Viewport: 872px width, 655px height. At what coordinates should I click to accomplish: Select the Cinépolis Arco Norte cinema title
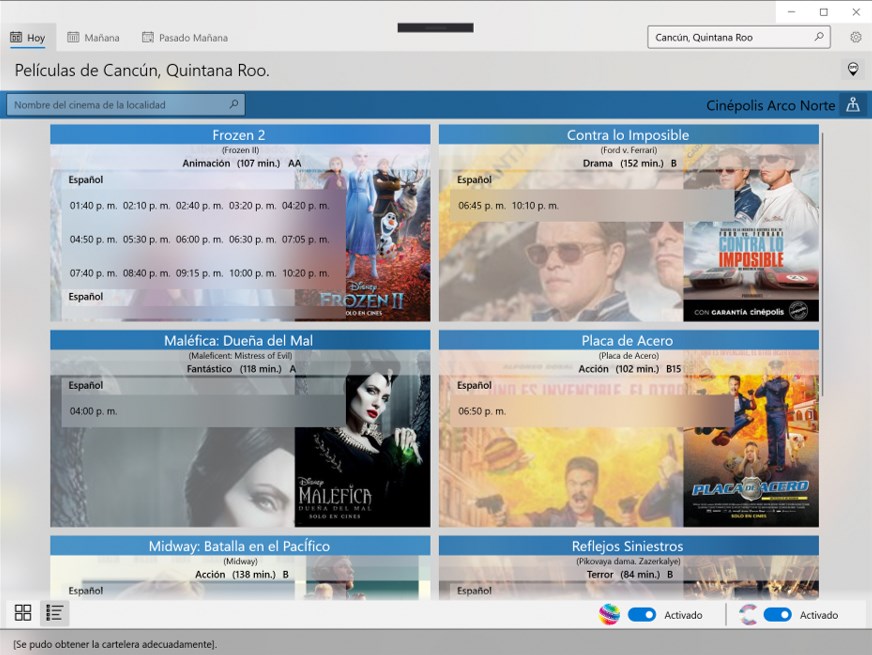(x=770, y=105)
